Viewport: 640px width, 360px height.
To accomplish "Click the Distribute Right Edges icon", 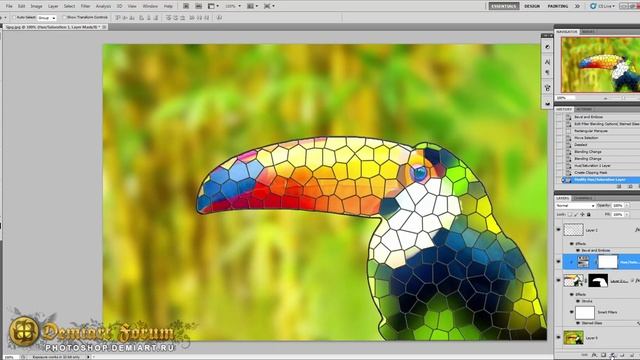I will (x=206, y=18).
